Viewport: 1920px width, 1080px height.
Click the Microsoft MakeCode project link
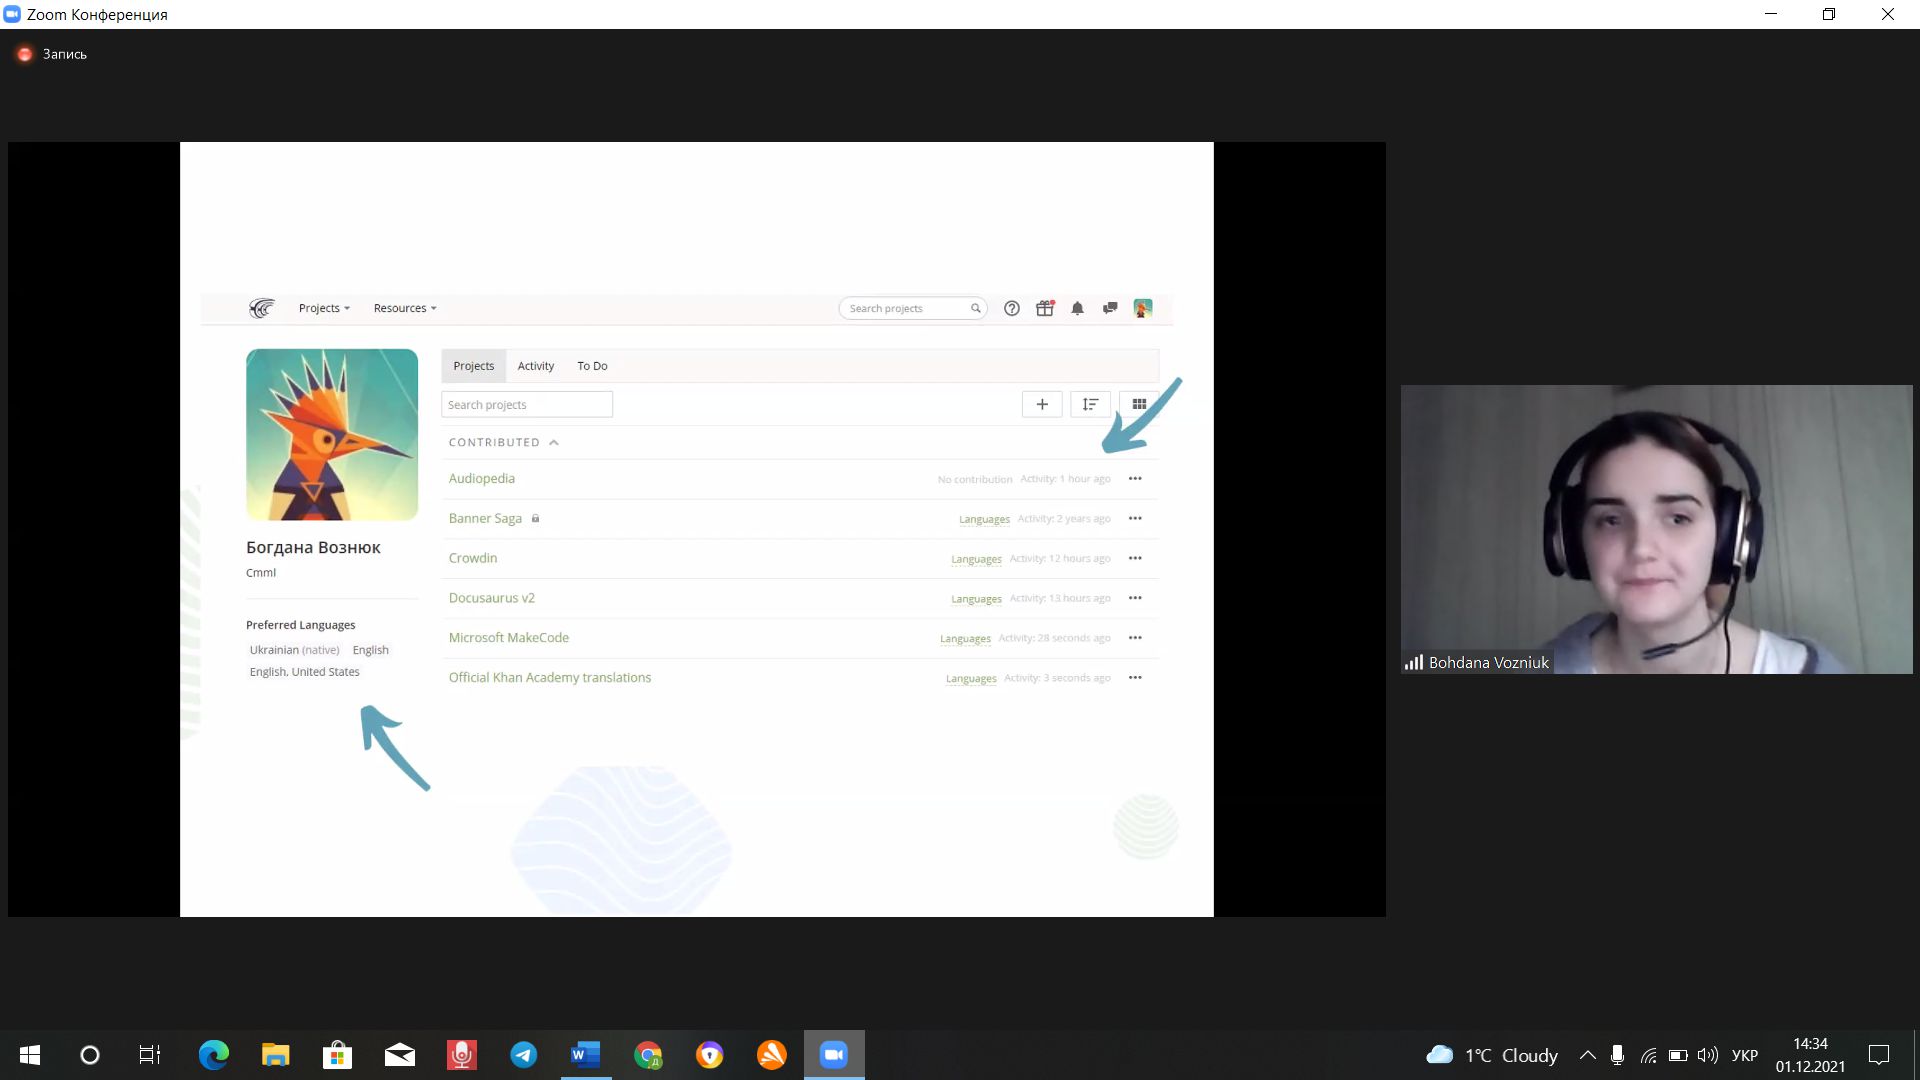(x=508, y=637)
